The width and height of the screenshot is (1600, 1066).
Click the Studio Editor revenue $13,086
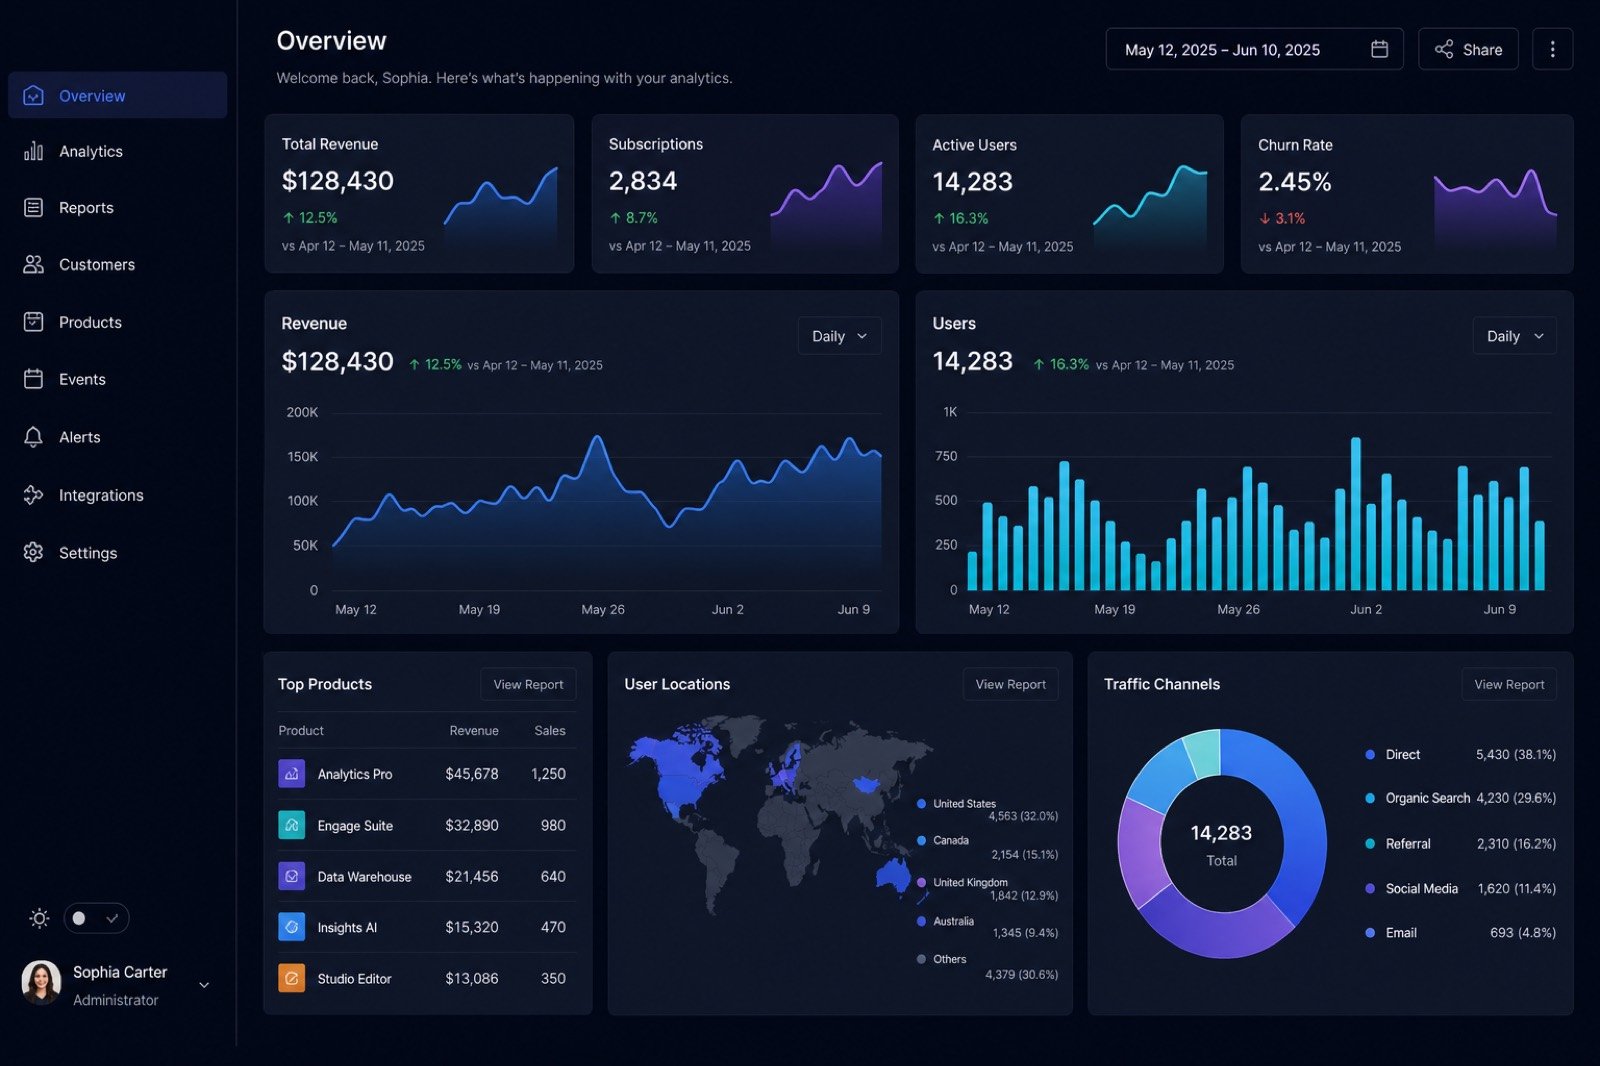click(472, 978)
